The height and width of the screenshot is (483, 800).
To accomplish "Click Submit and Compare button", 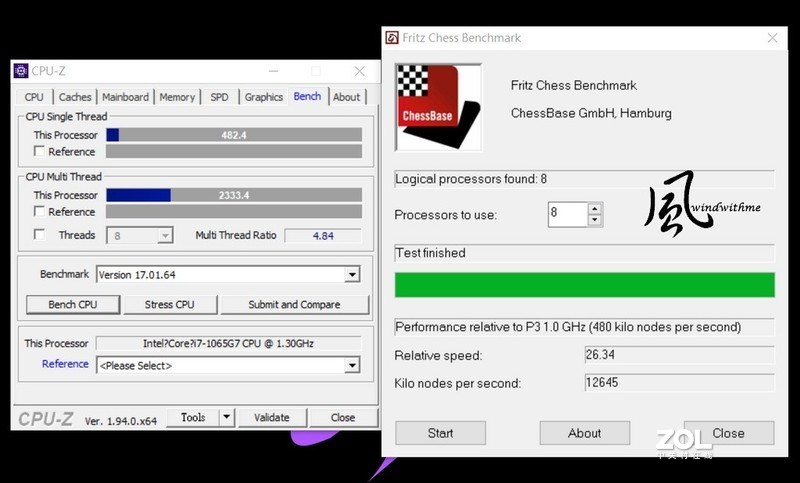I will [294, 304].
